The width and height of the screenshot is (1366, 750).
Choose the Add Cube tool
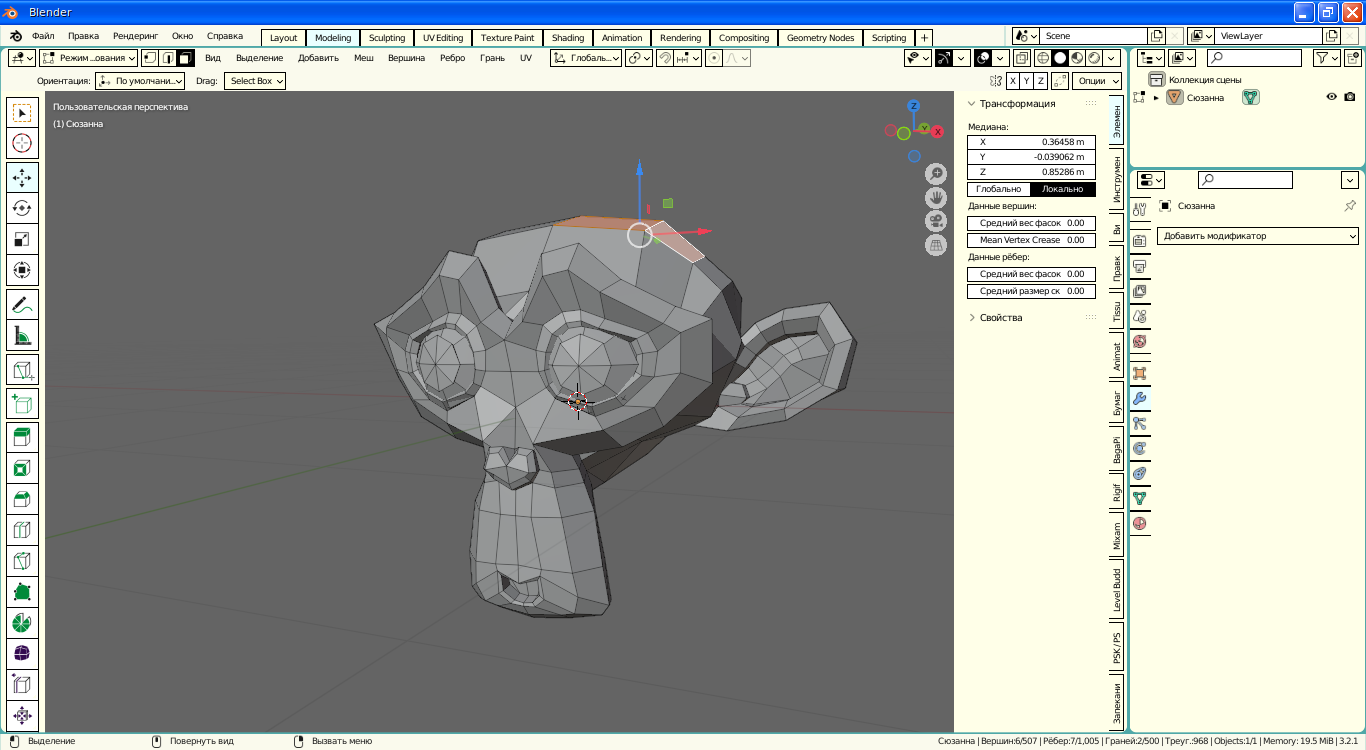(x=22, y=402)
